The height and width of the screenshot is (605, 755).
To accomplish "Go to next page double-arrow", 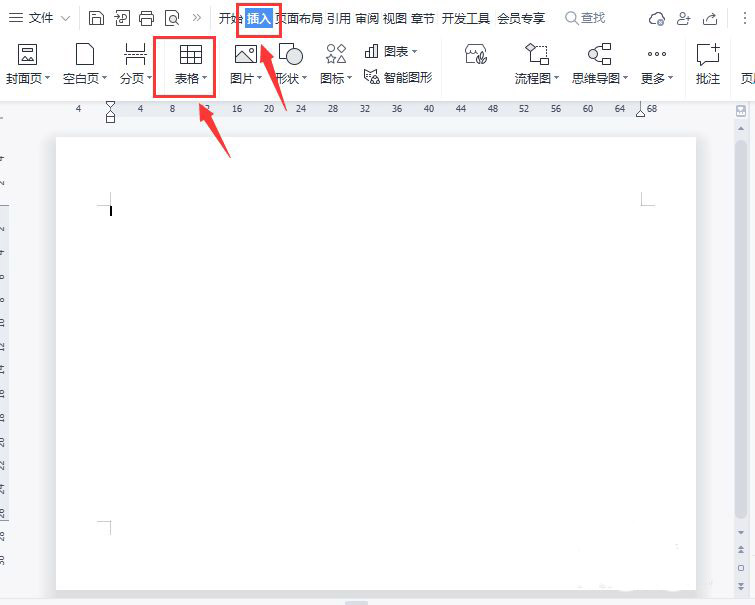I will (741, 586).
